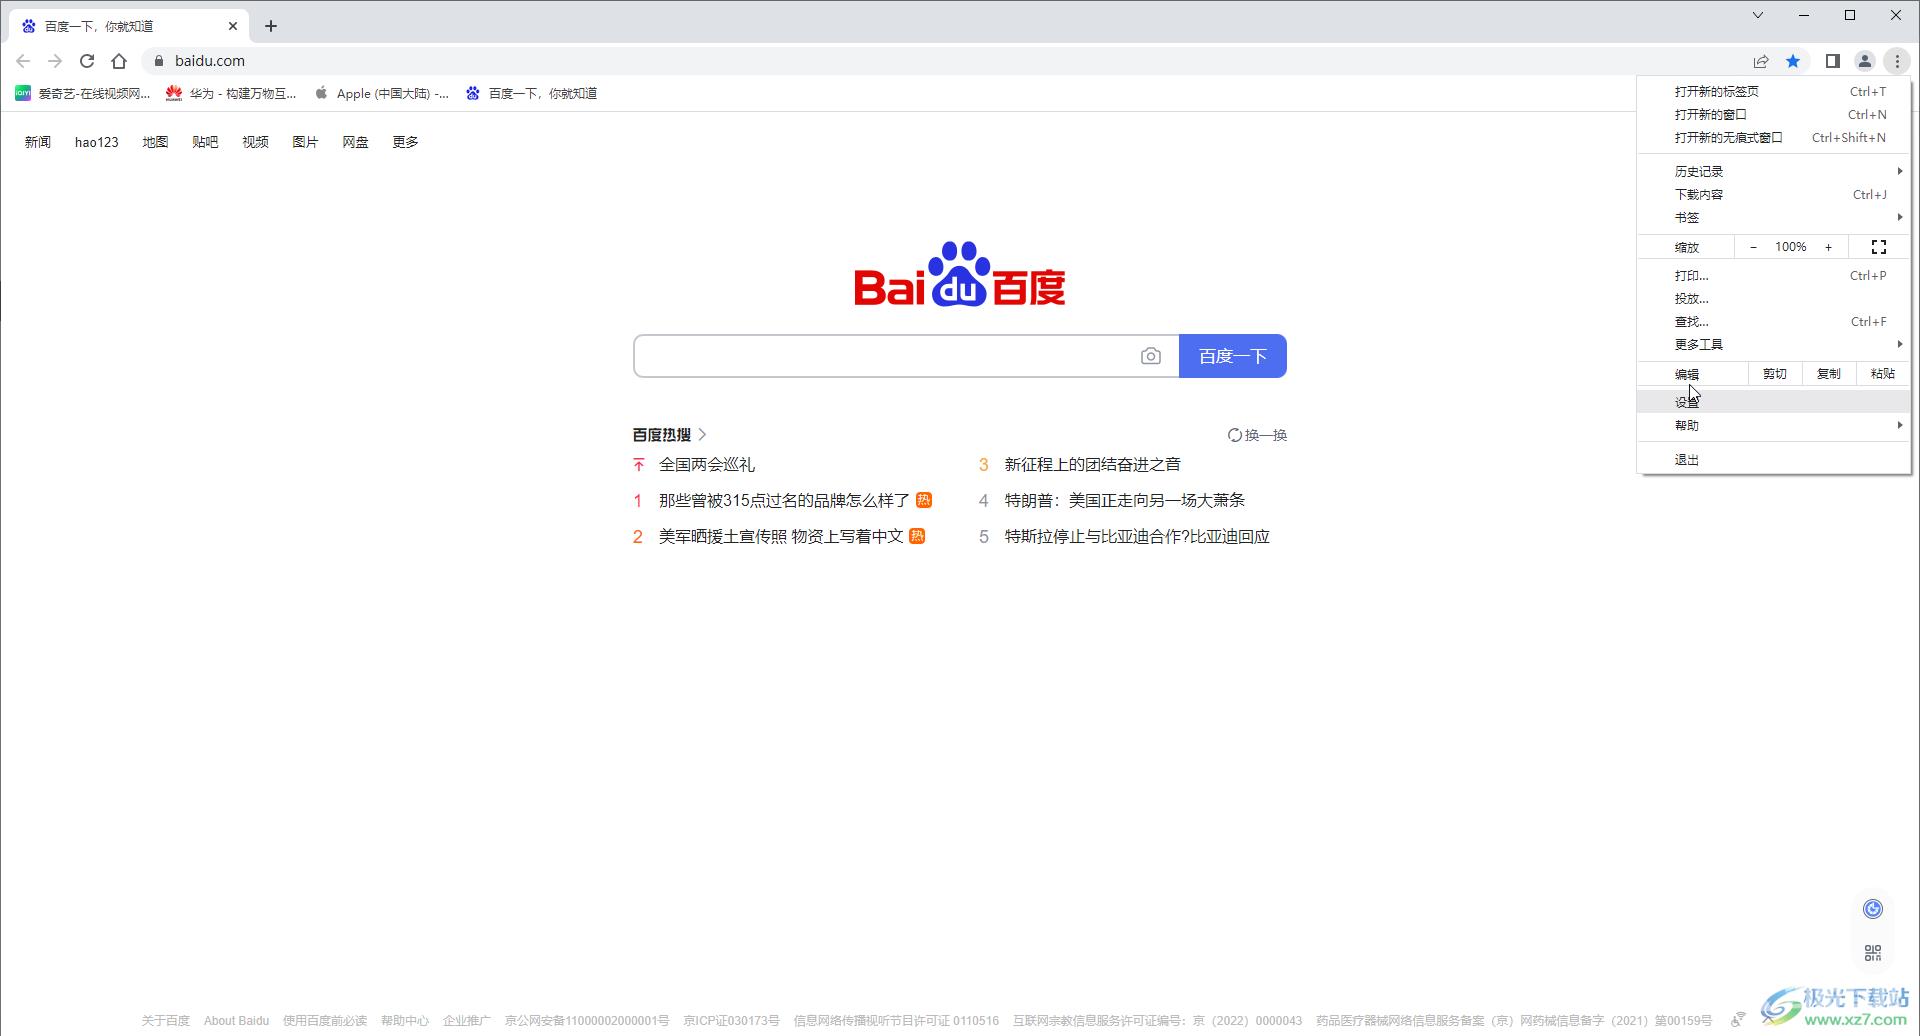Decrease zoom with minus button
1920x1036 pixels.
(x=1753, y=247)
